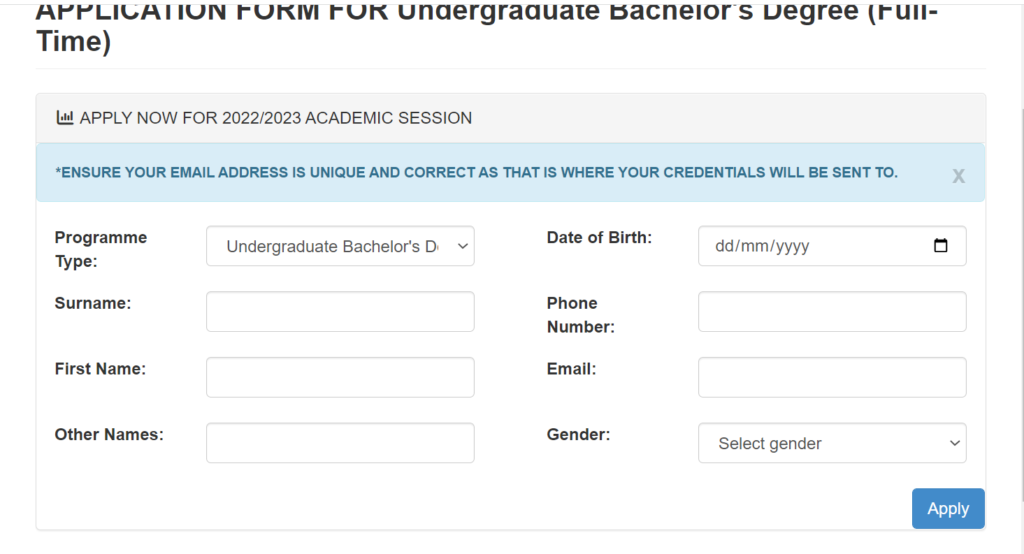Open the Programme Type dropdown
Screen dimensions: 1024x554
pos(340,246)
